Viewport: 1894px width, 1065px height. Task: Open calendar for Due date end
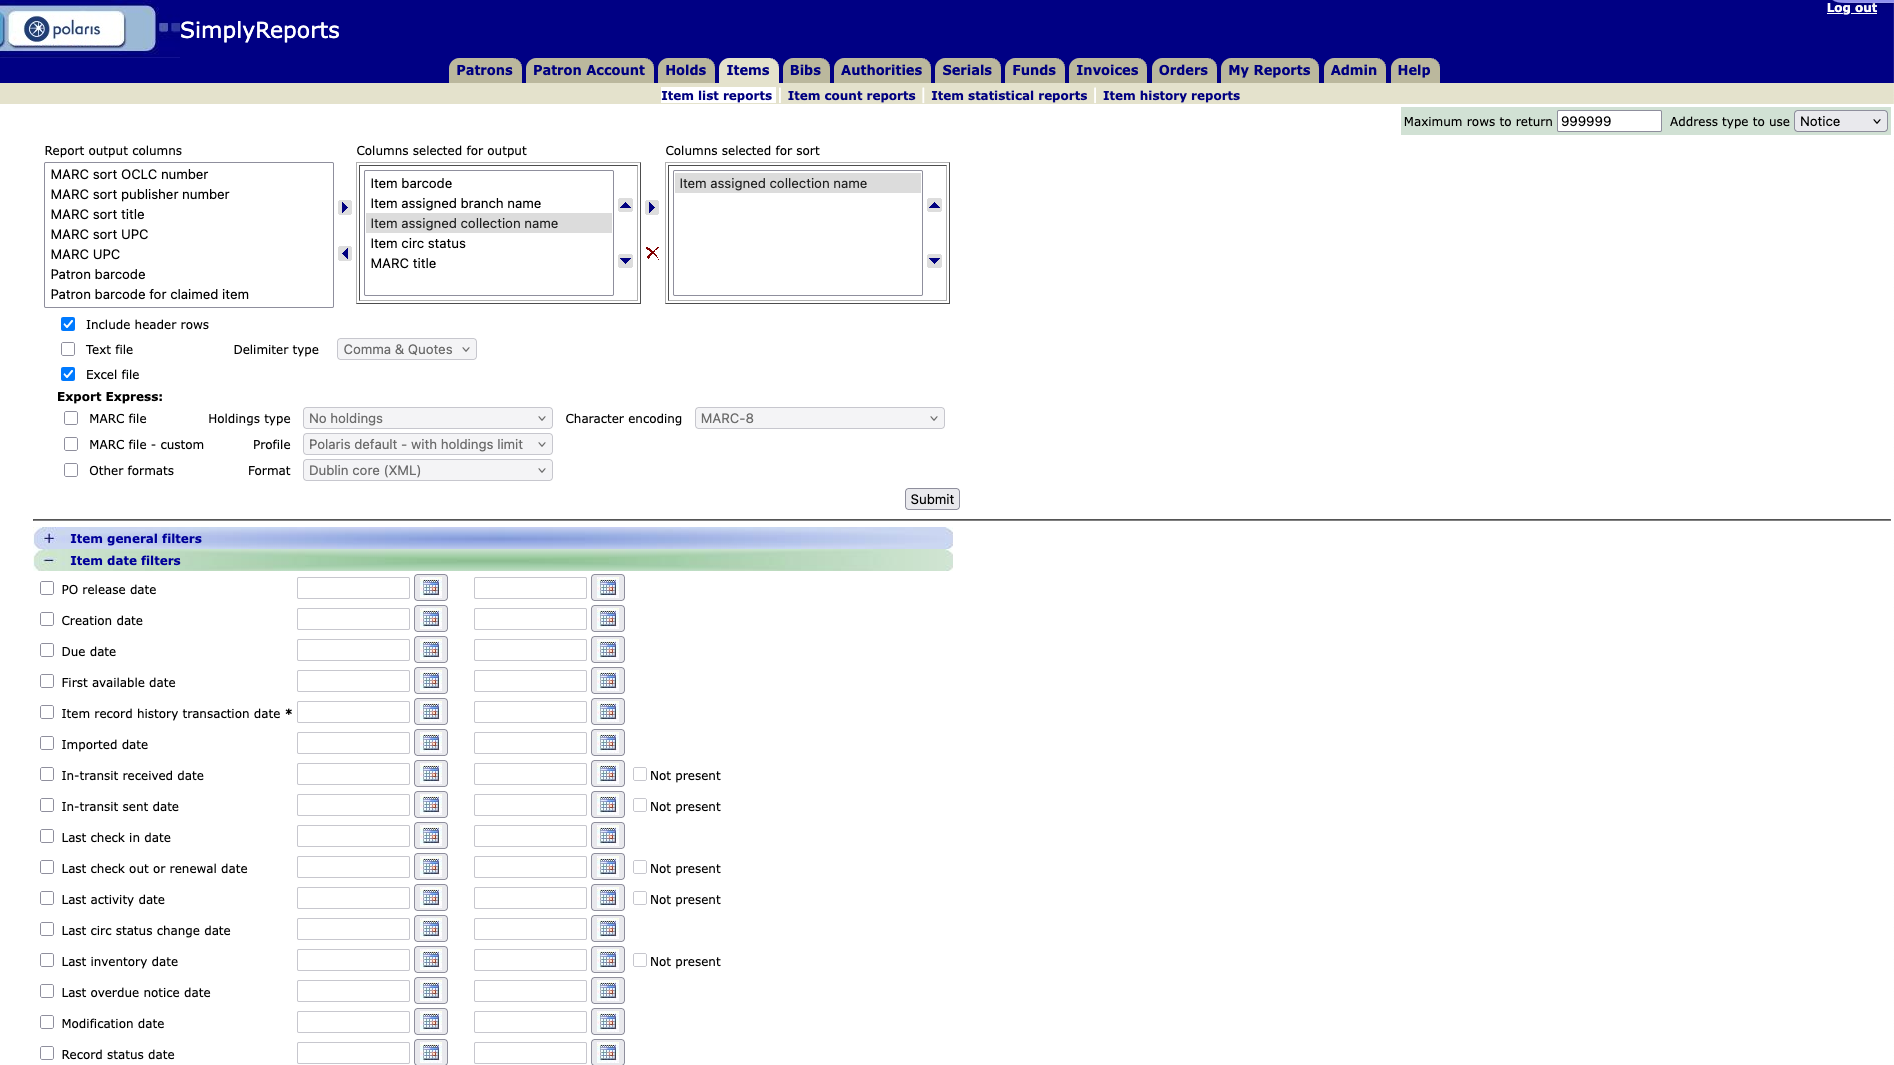608,650
